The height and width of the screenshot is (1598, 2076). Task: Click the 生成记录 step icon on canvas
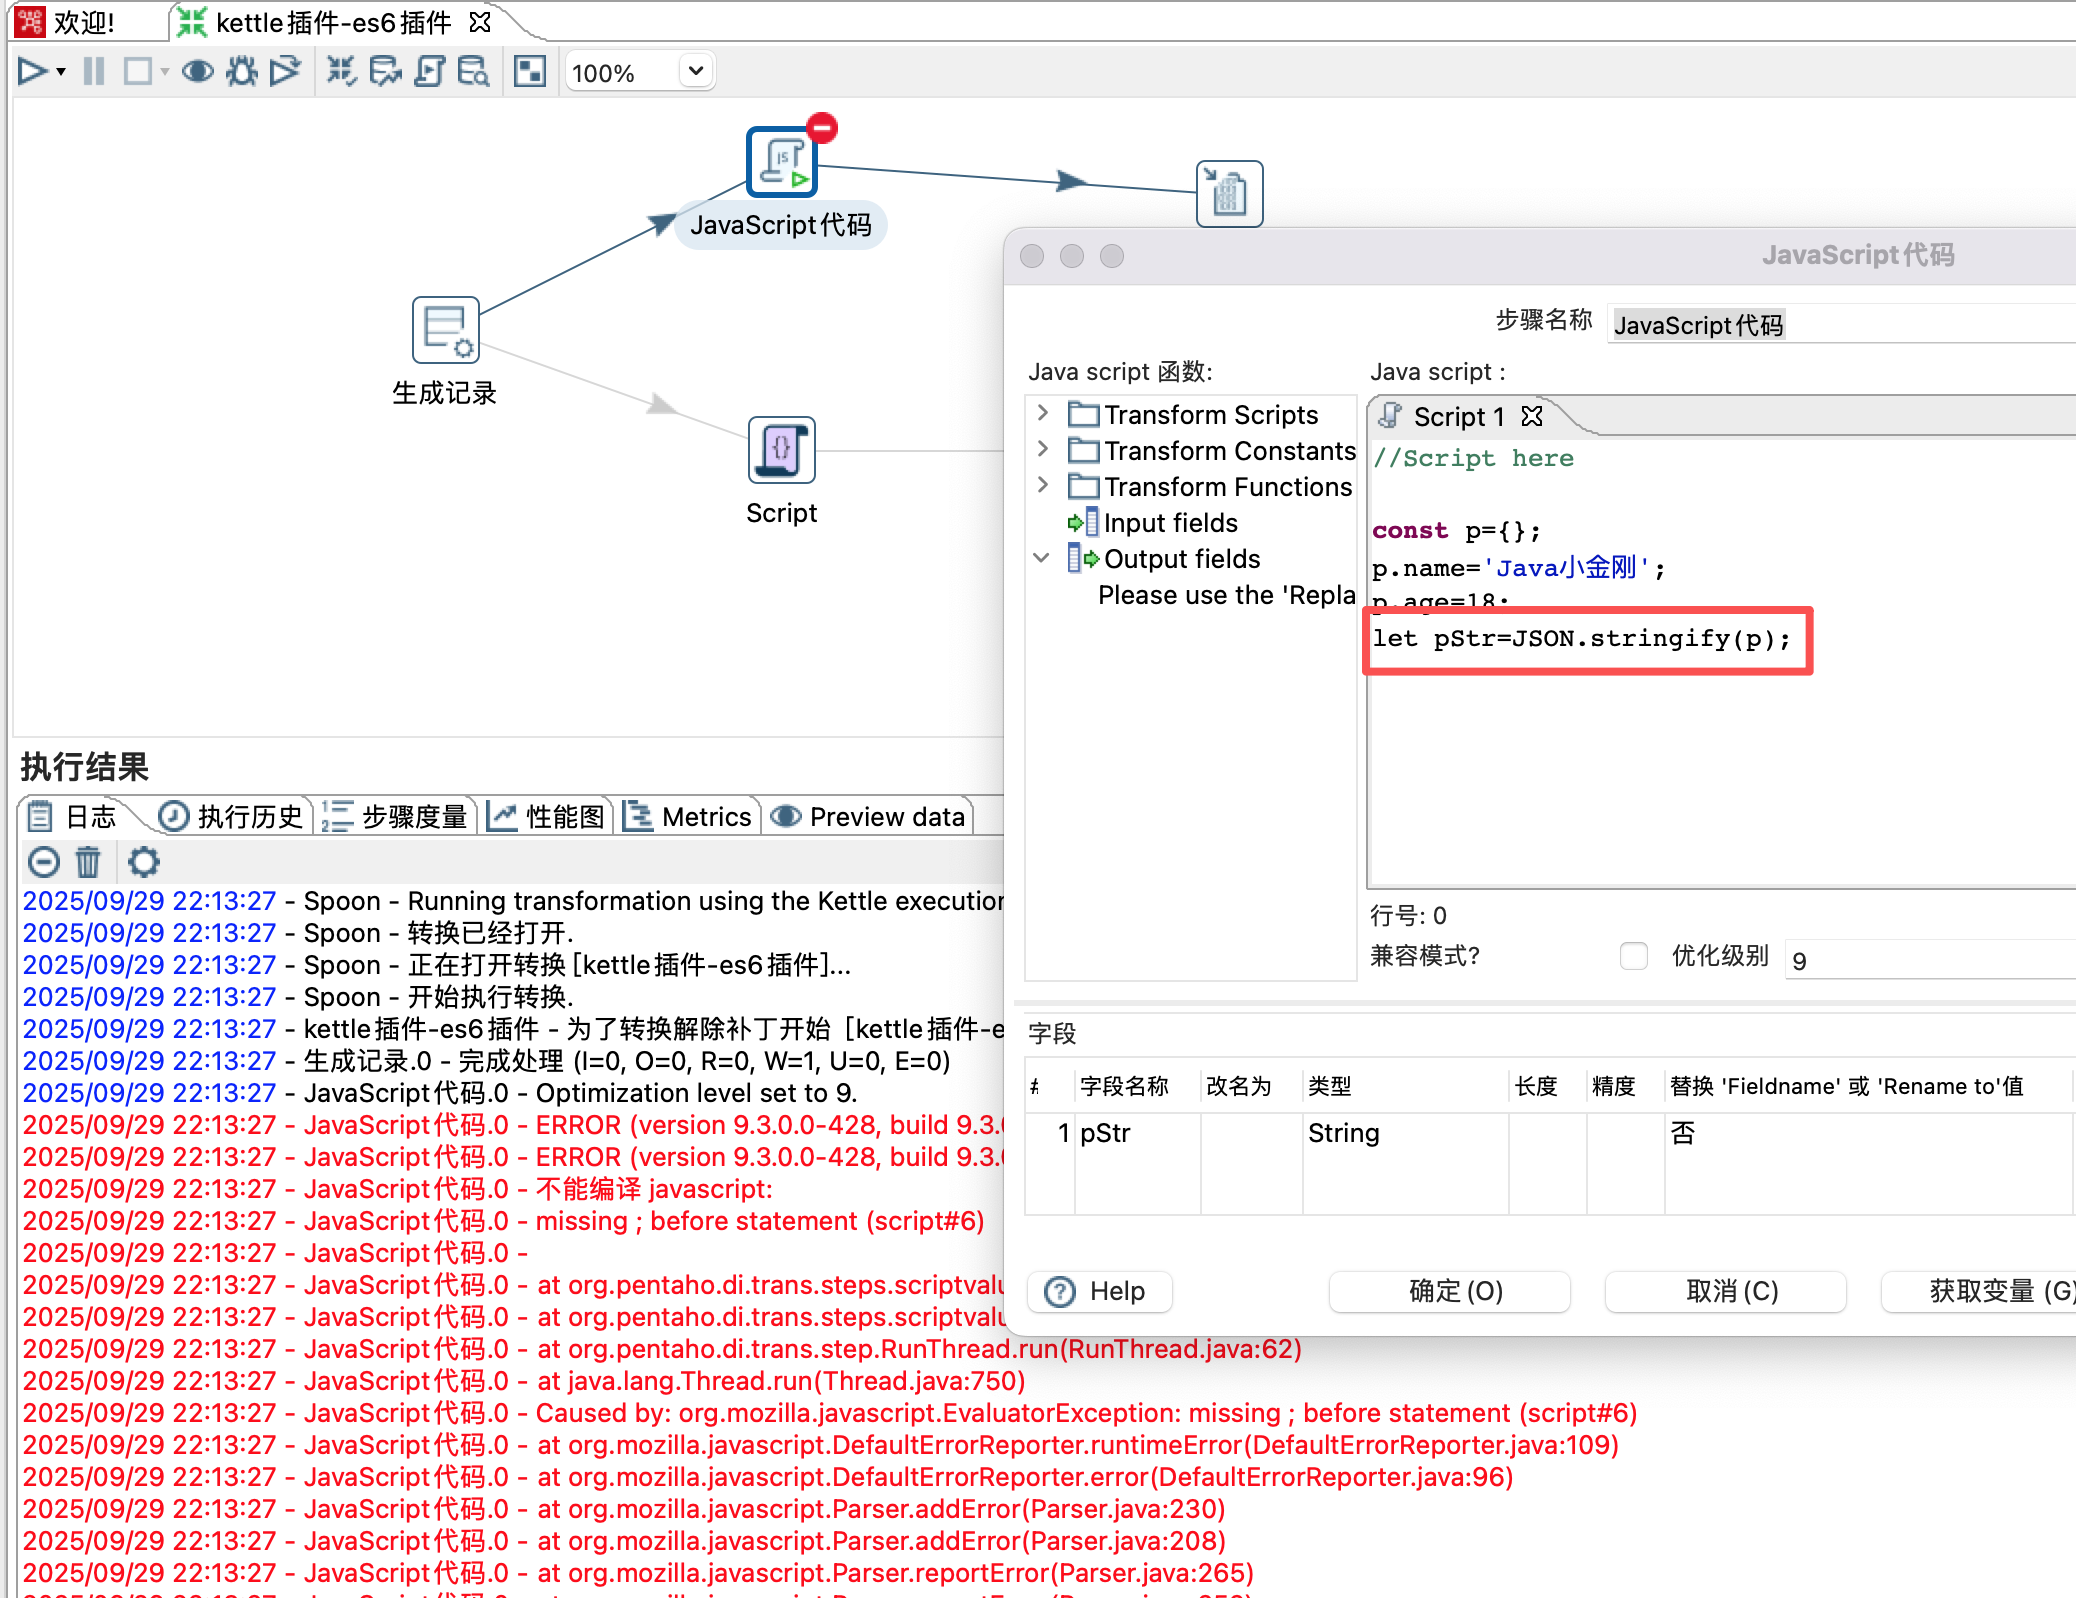[445, 330]
